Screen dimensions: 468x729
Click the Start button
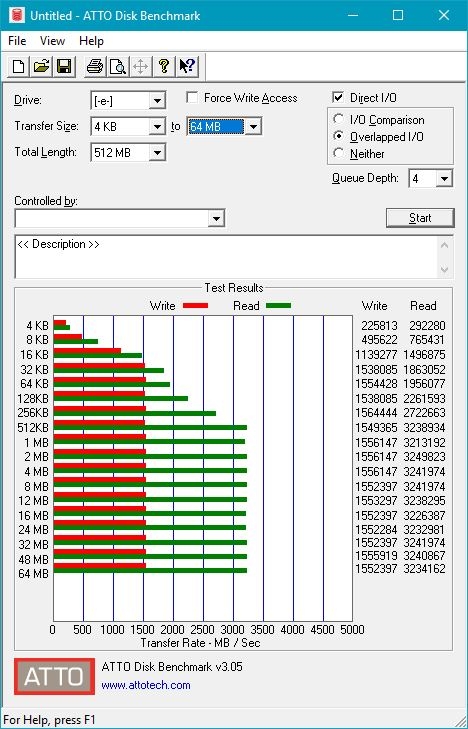(420, 218)
